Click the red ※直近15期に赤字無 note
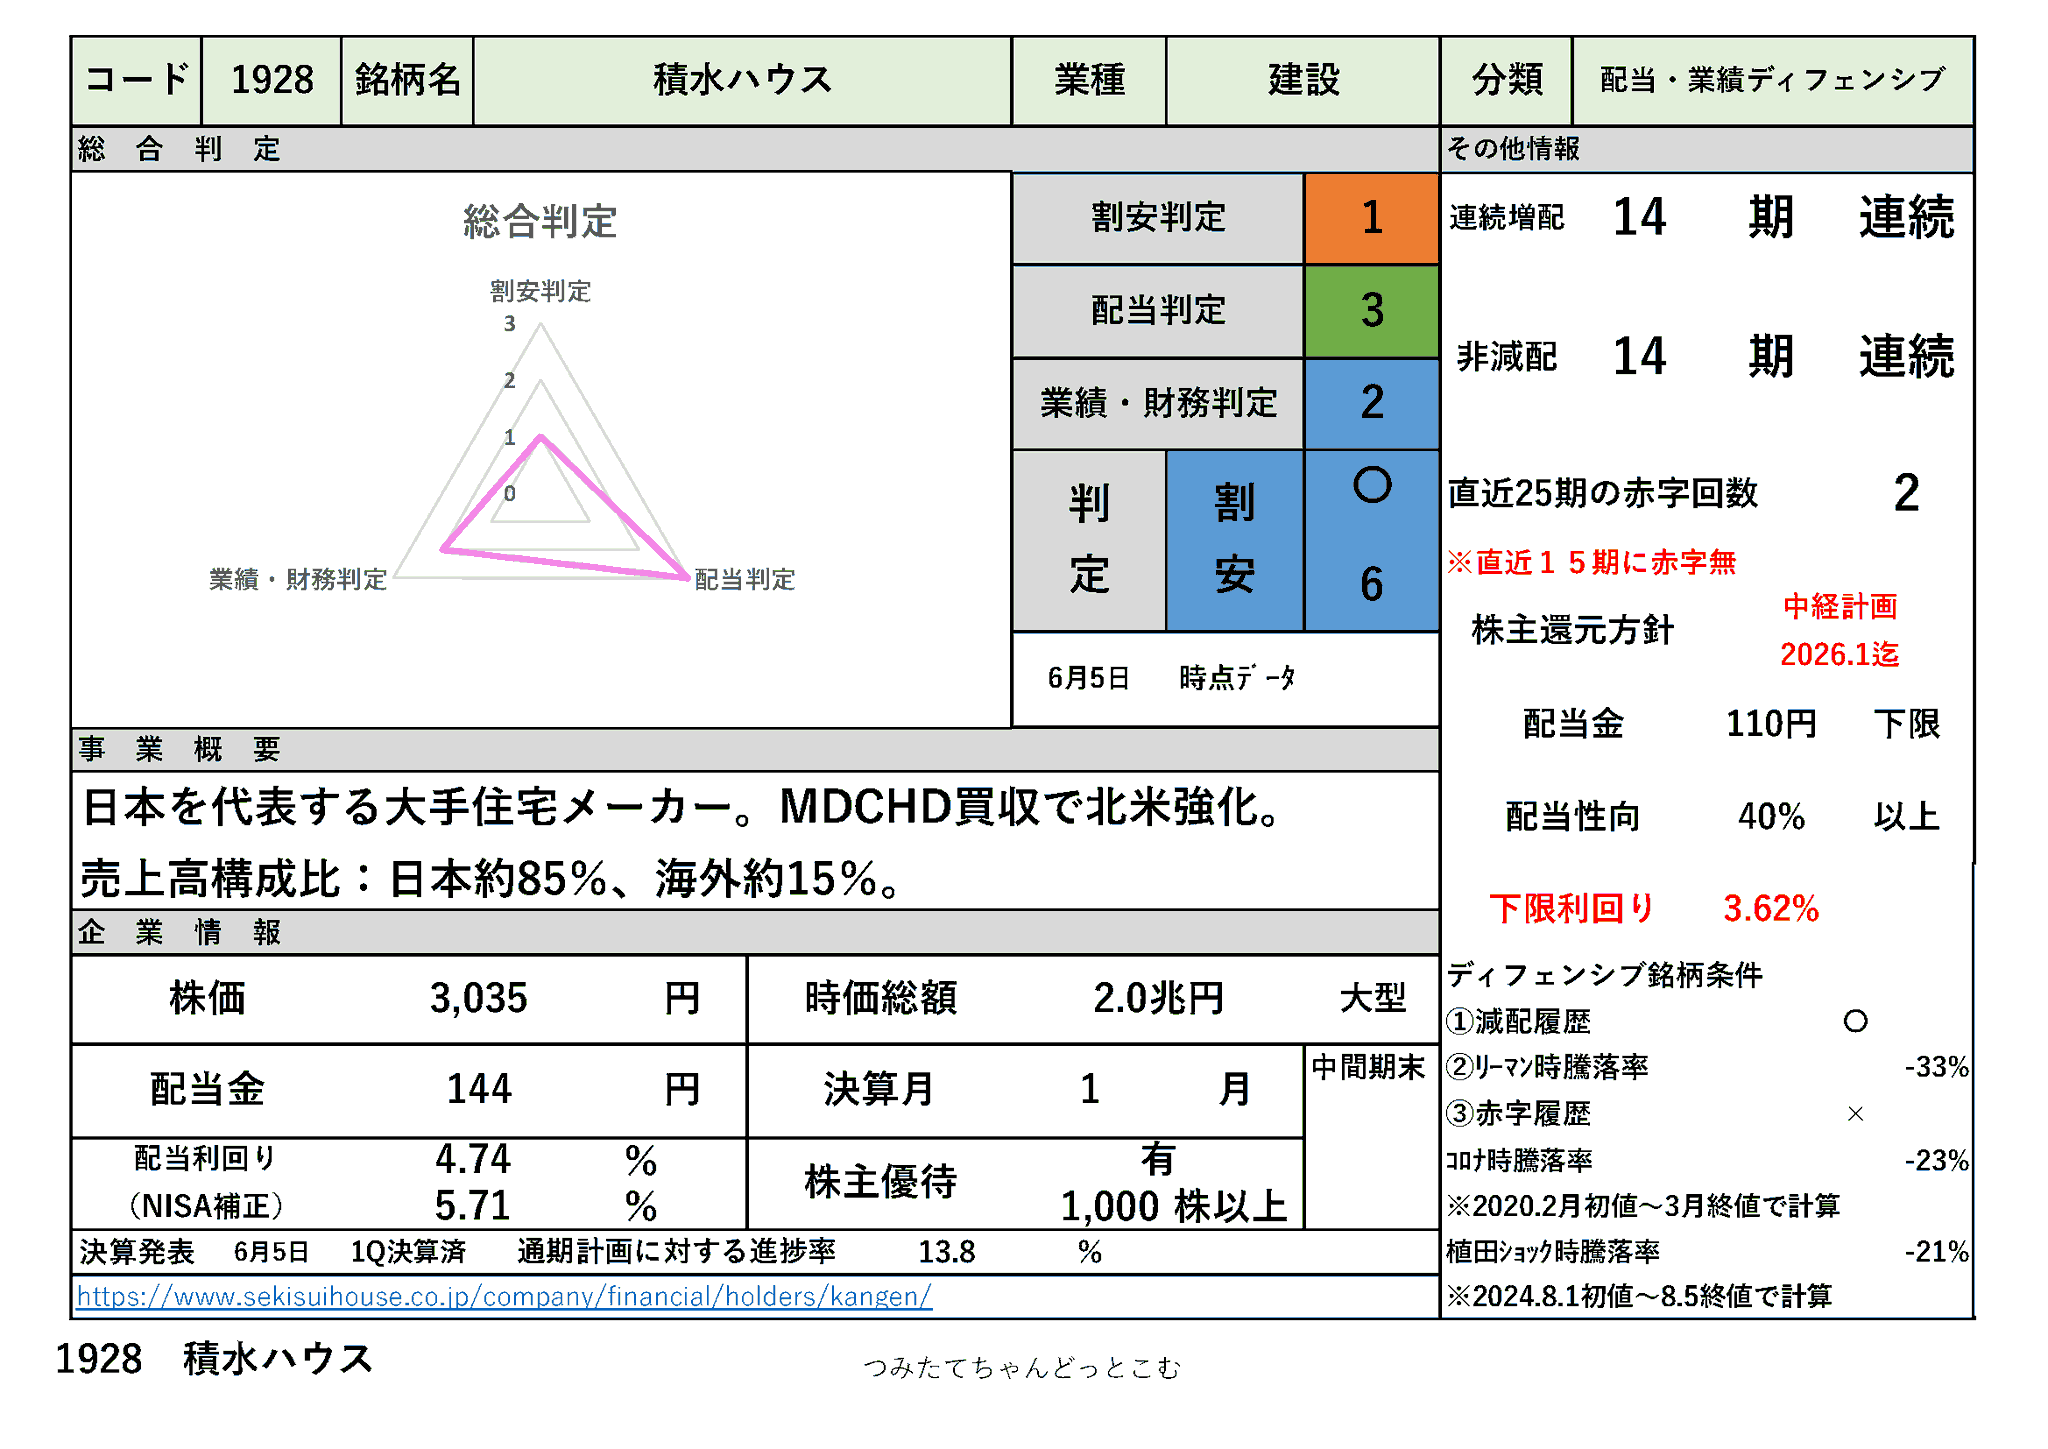 point(1591,562)
